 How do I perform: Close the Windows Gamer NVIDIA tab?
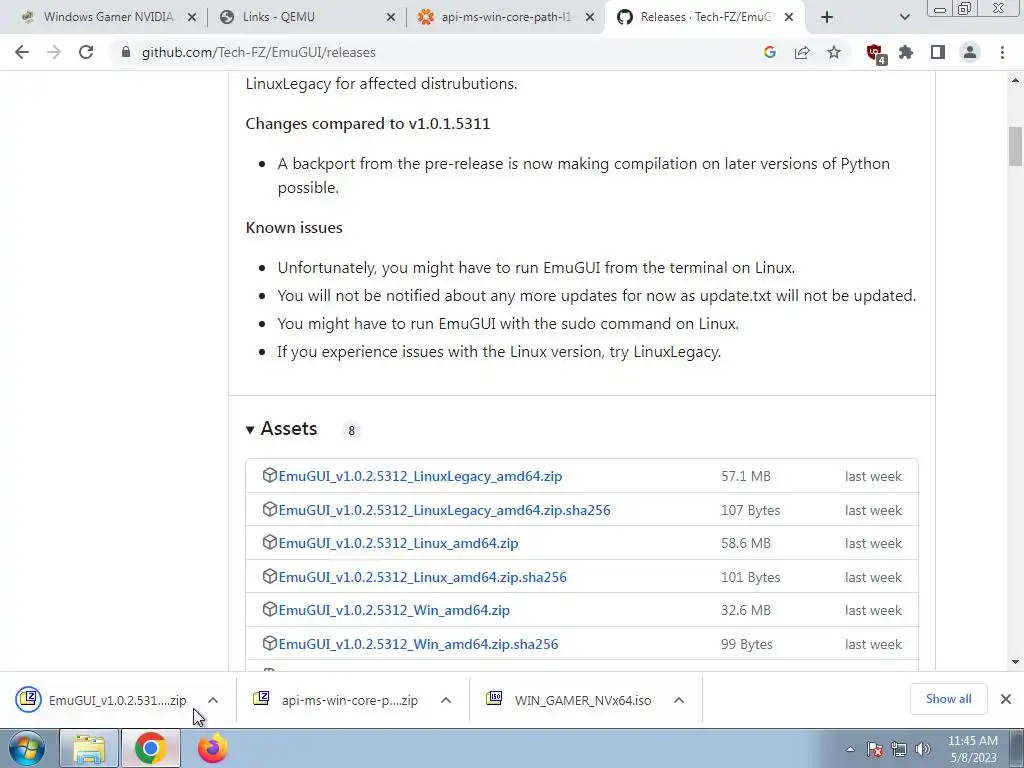pyautogui.click(x=192, y=17)
